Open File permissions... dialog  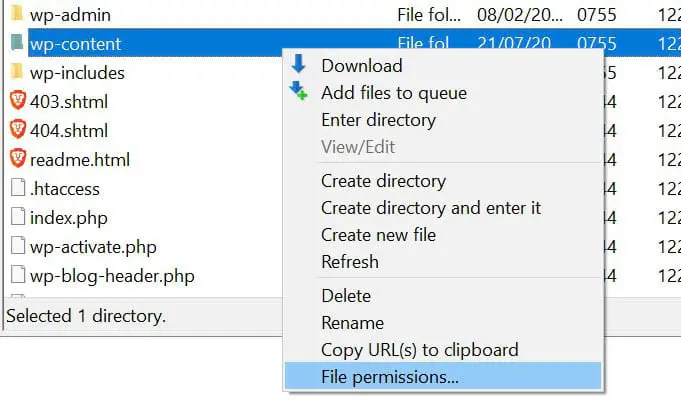(389, 377)
